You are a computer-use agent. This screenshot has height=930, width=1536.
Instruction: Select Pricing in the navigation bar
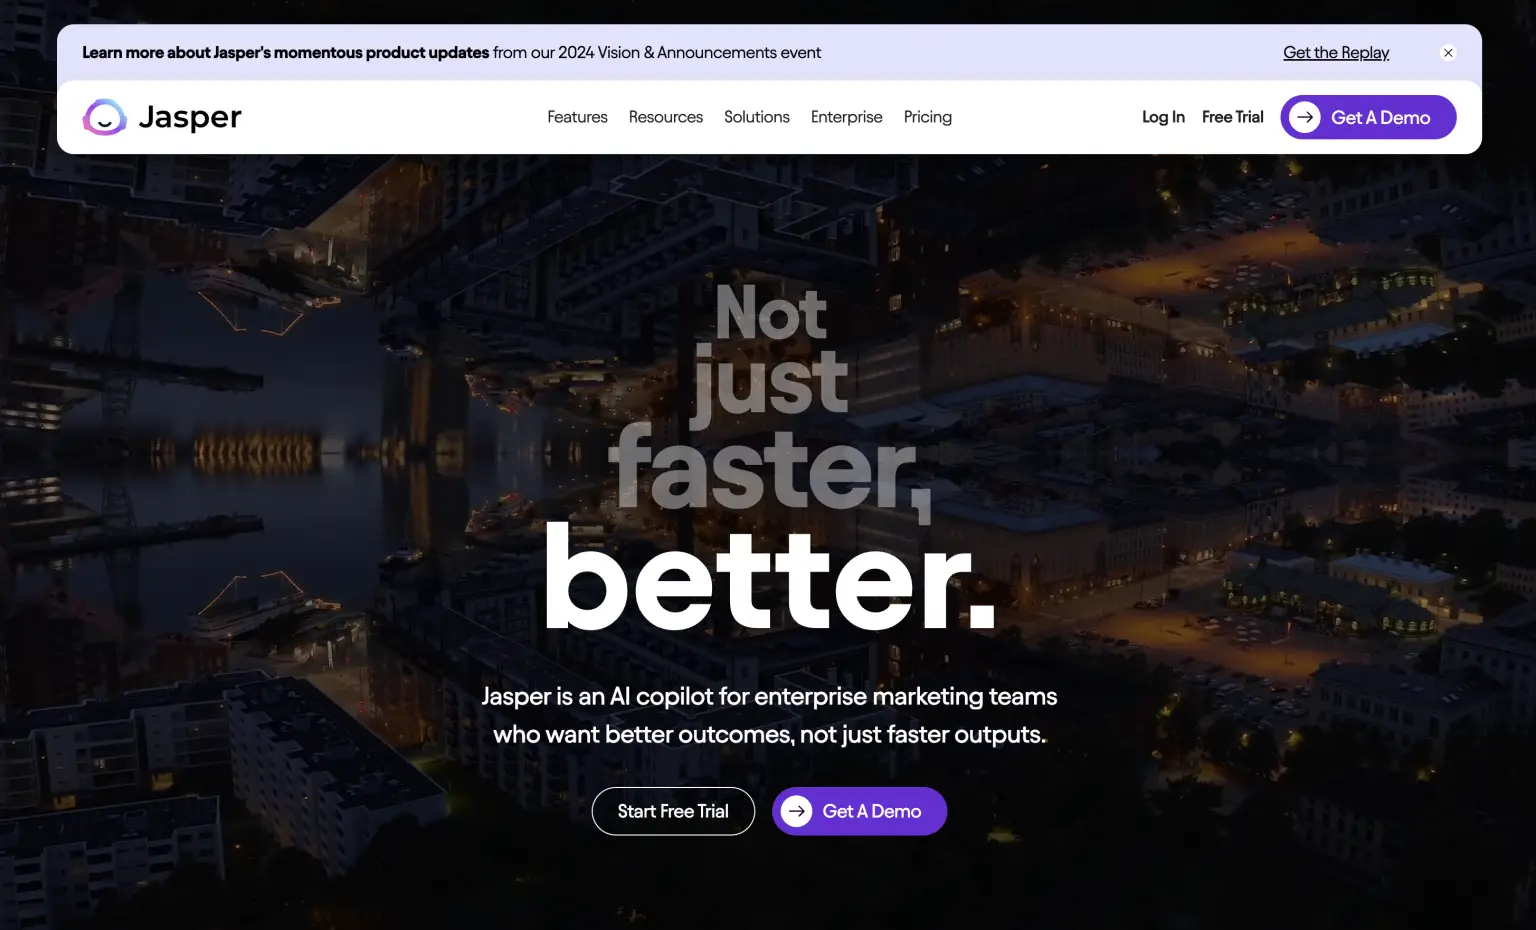[927, 117]
